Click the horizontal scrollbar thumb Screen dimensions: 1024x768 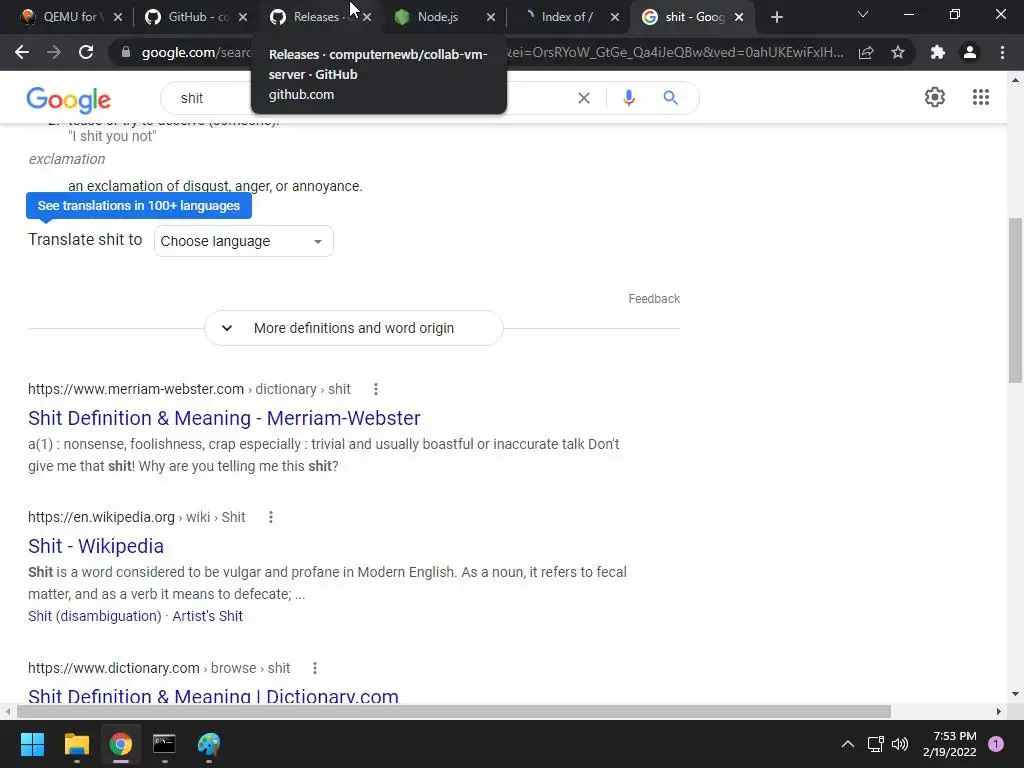pos(454,711)
